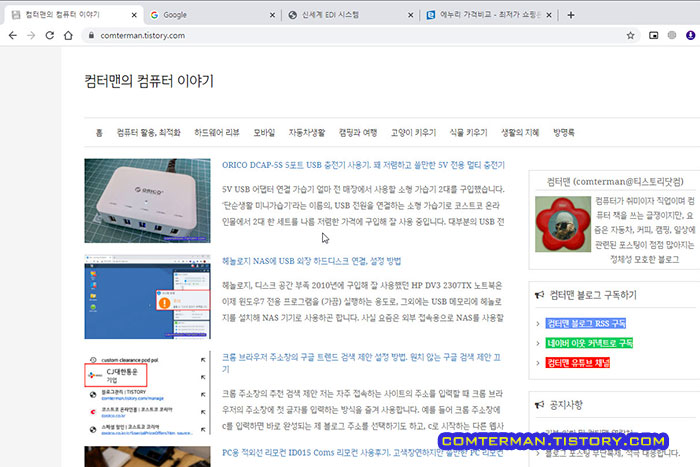
Task: Click the lock icon in address bar
Action: 91,35
